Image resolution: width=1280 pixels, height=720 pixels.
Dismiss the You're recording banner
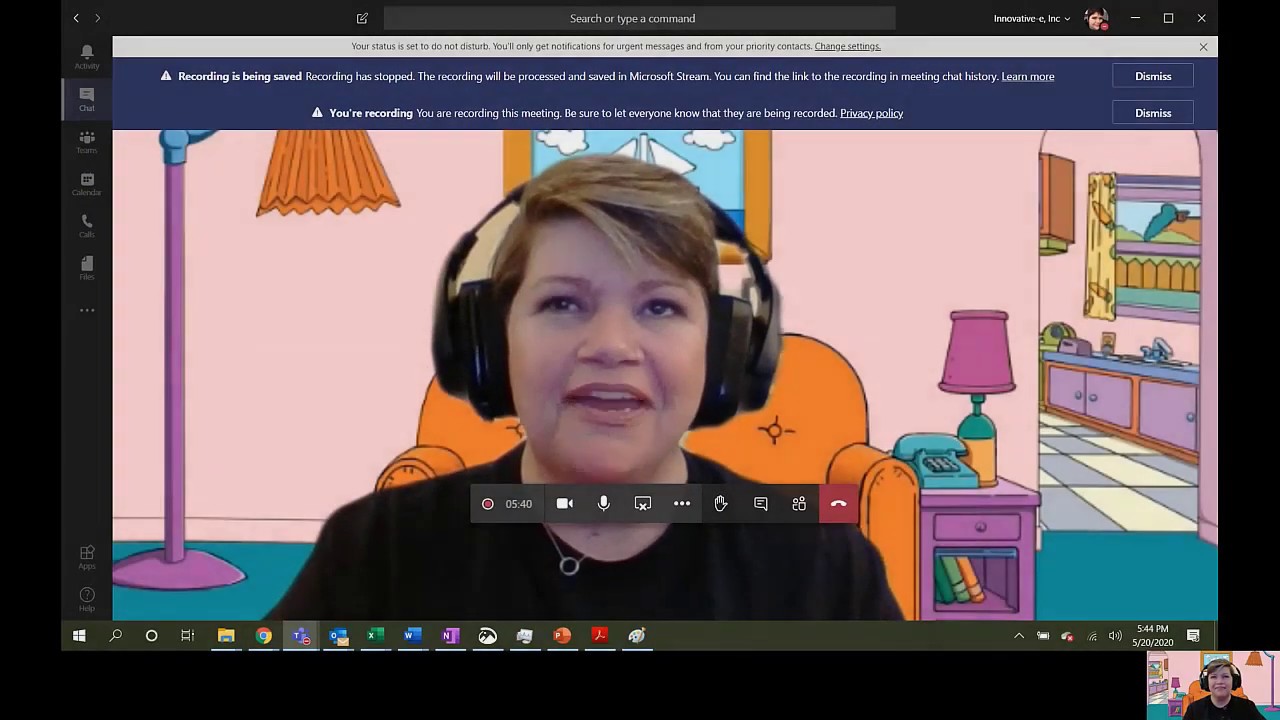(1153, 113)
